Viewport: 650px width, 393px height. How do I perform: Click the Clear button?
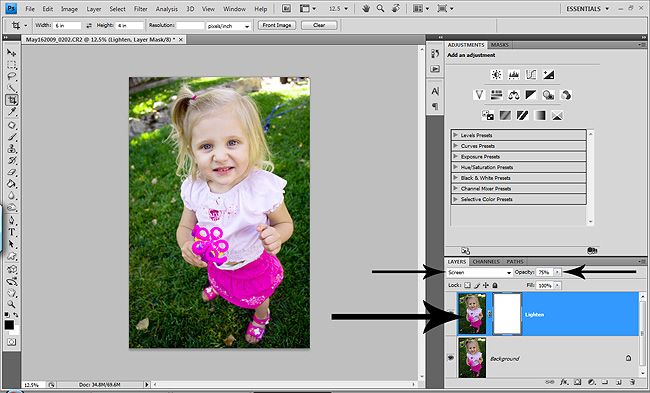pyautogui.click(x=319, y=25)
